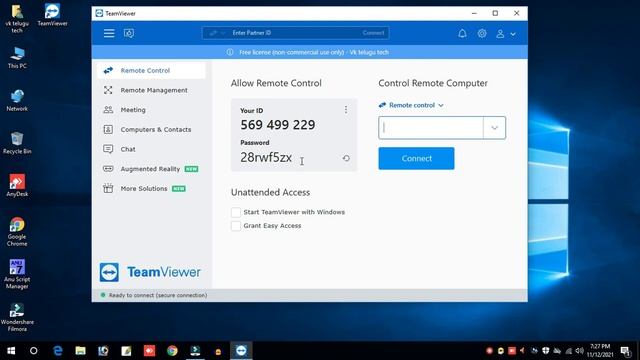Open File Explorer from taskbar
This screenshot has height=360, width=640.
click(80, 351)
